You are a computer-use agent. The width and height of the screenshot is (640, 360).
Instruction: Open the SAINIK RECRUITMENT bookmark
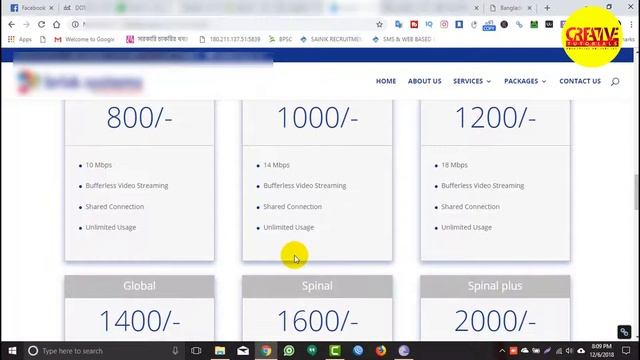tap(331, 39)
